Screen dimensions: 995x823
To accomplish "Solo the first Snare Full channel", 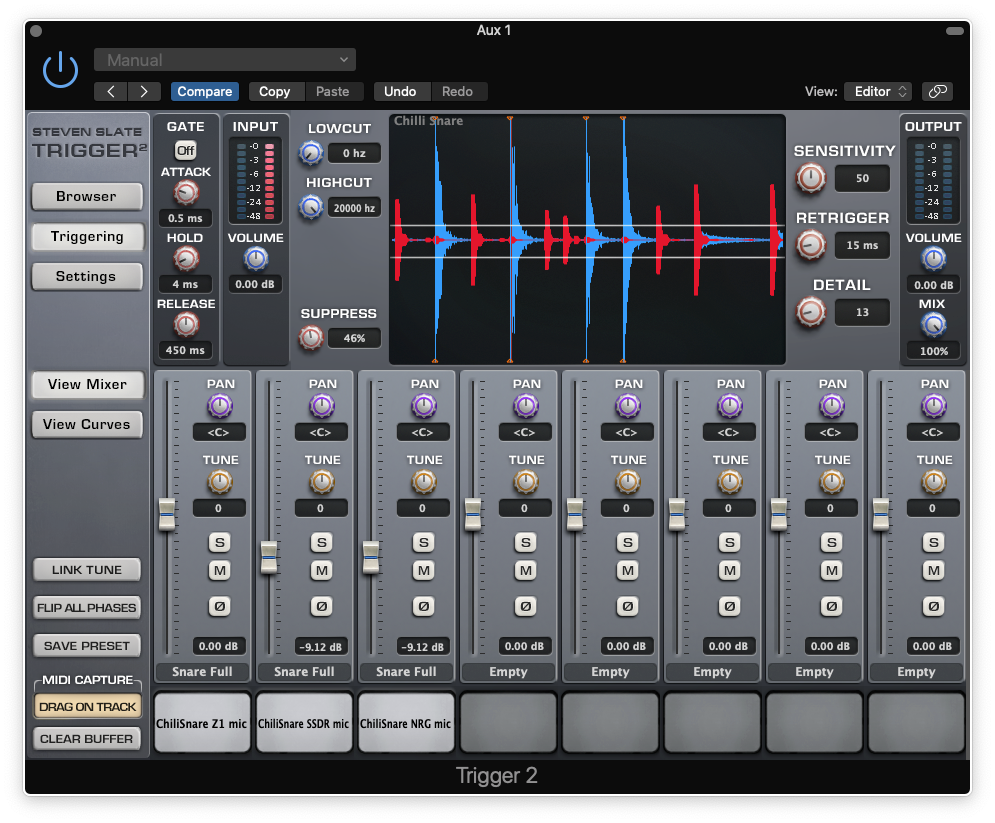I will 219,542.
